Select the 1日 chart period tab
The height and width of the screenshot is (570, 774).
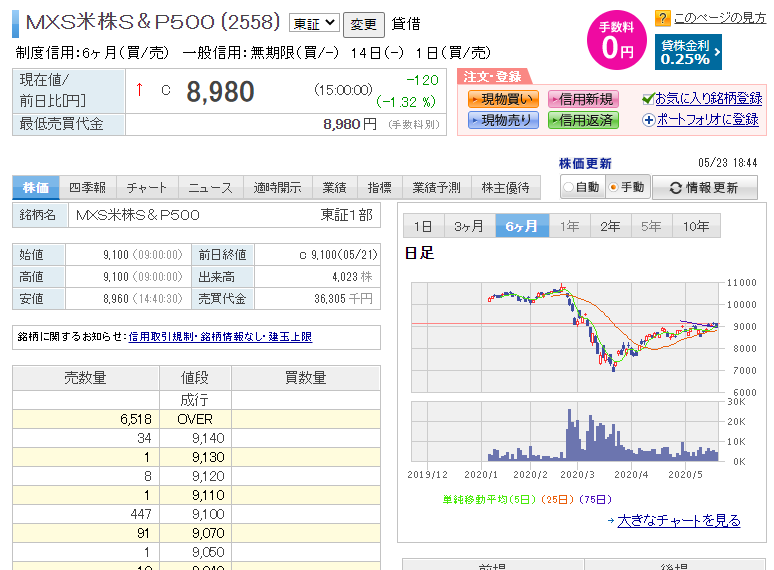(x=424, y=226)
